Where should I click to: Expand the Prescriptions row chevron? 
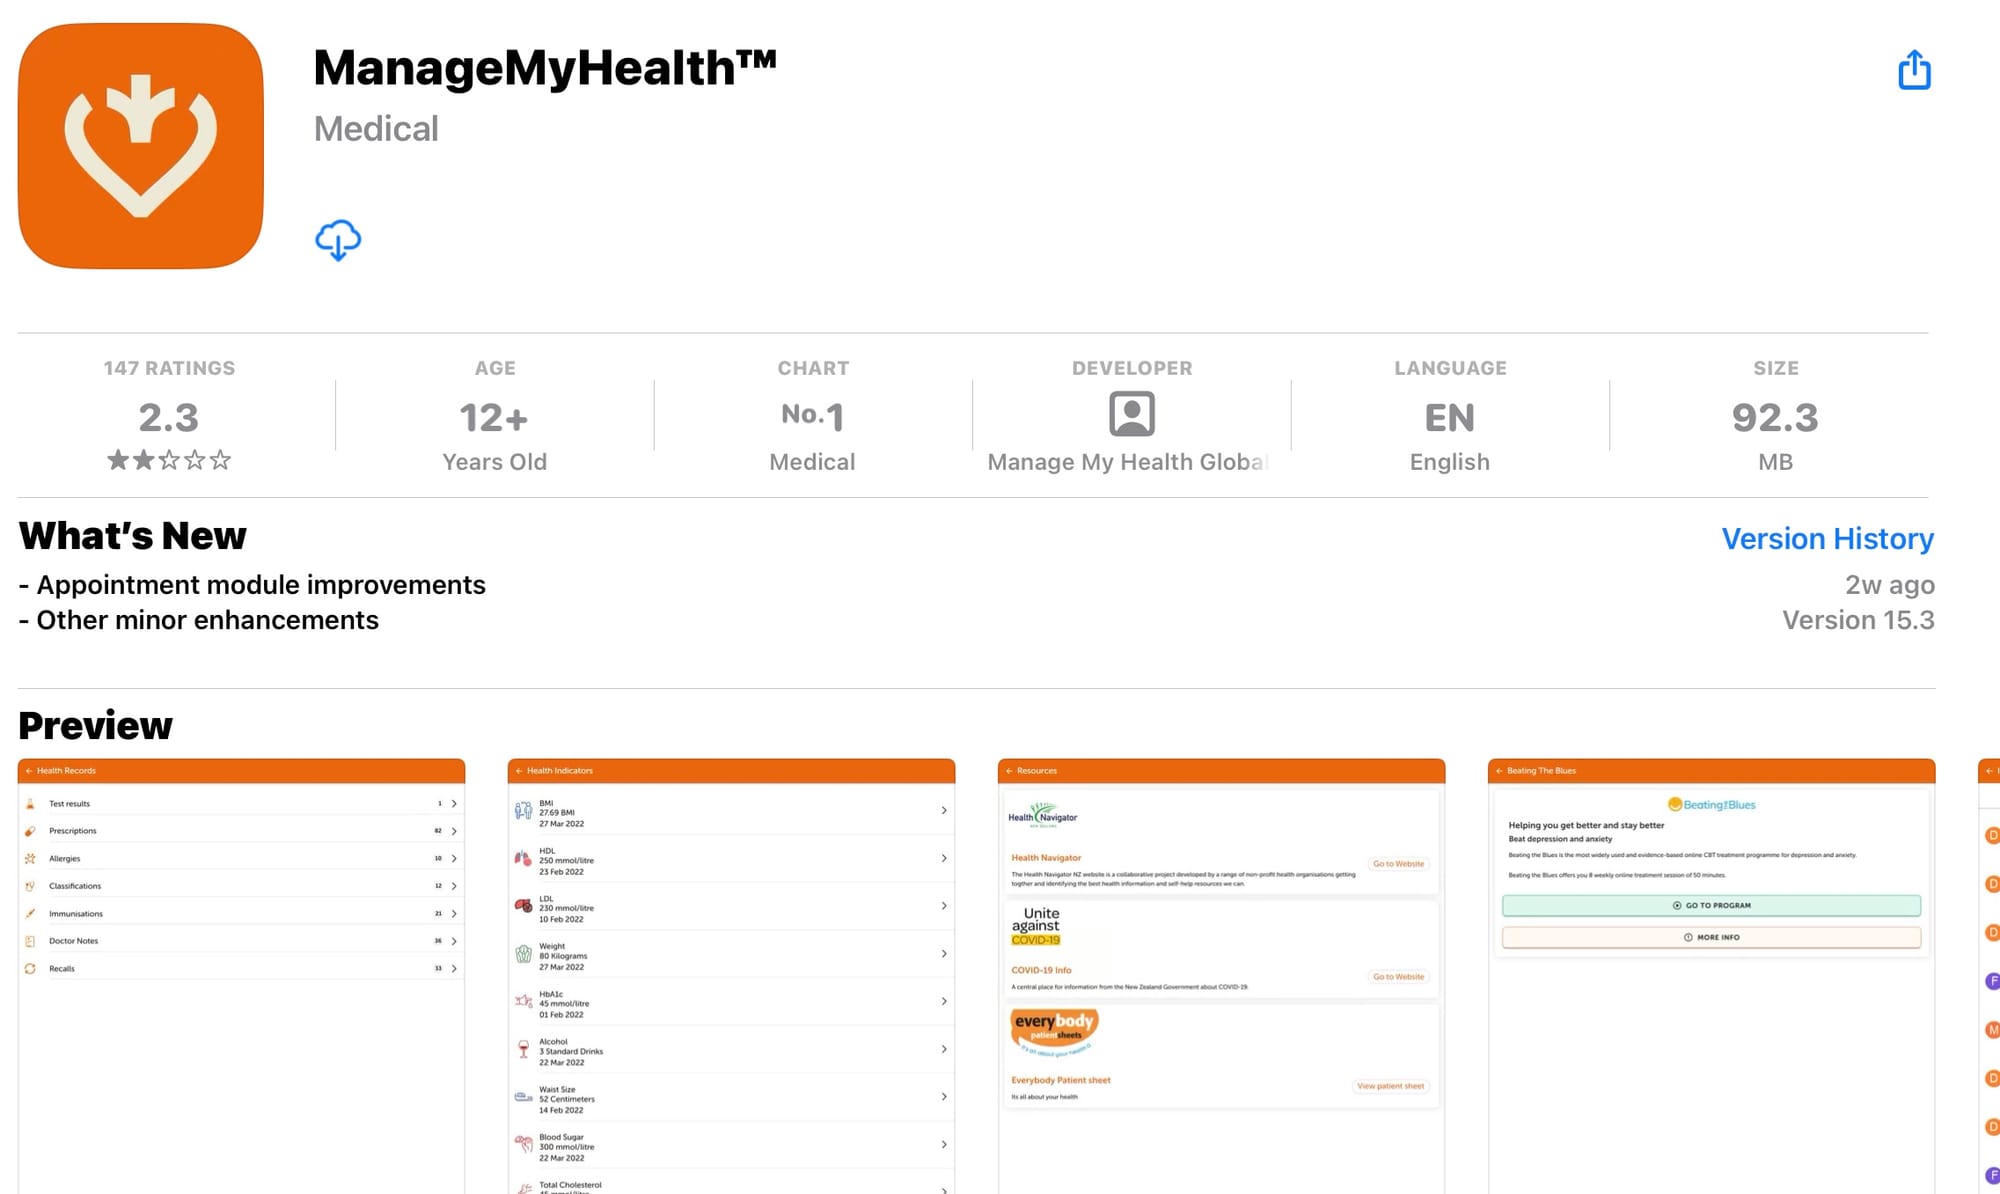point(454,831)
